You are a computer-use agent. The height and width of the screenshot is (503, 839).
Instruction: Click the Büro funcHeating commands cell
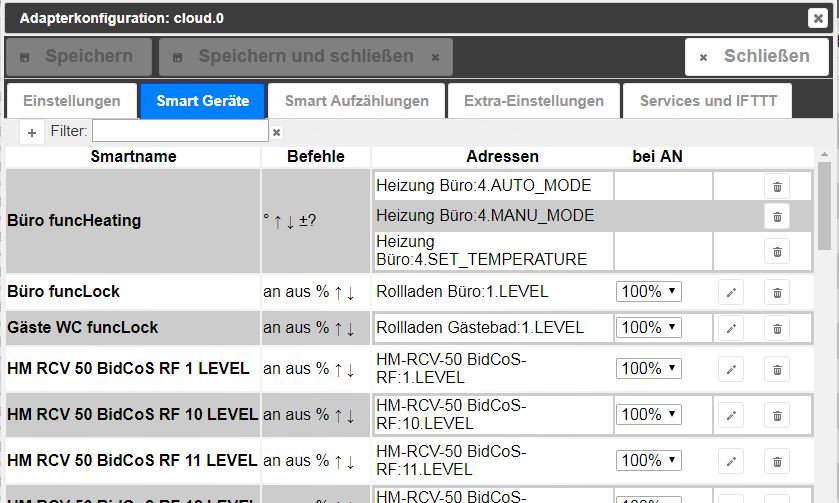coord(316,221)
